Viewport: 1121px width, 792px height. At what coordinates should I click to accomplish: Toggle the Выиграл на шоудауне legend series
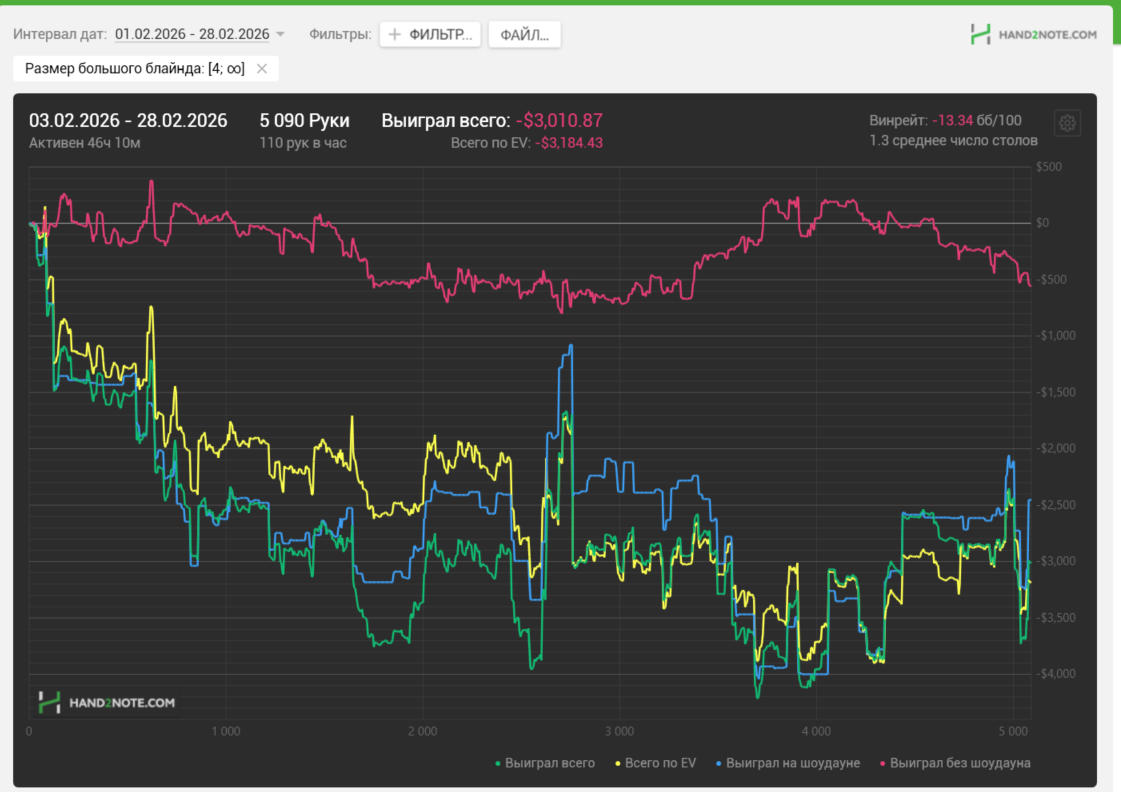788,763
